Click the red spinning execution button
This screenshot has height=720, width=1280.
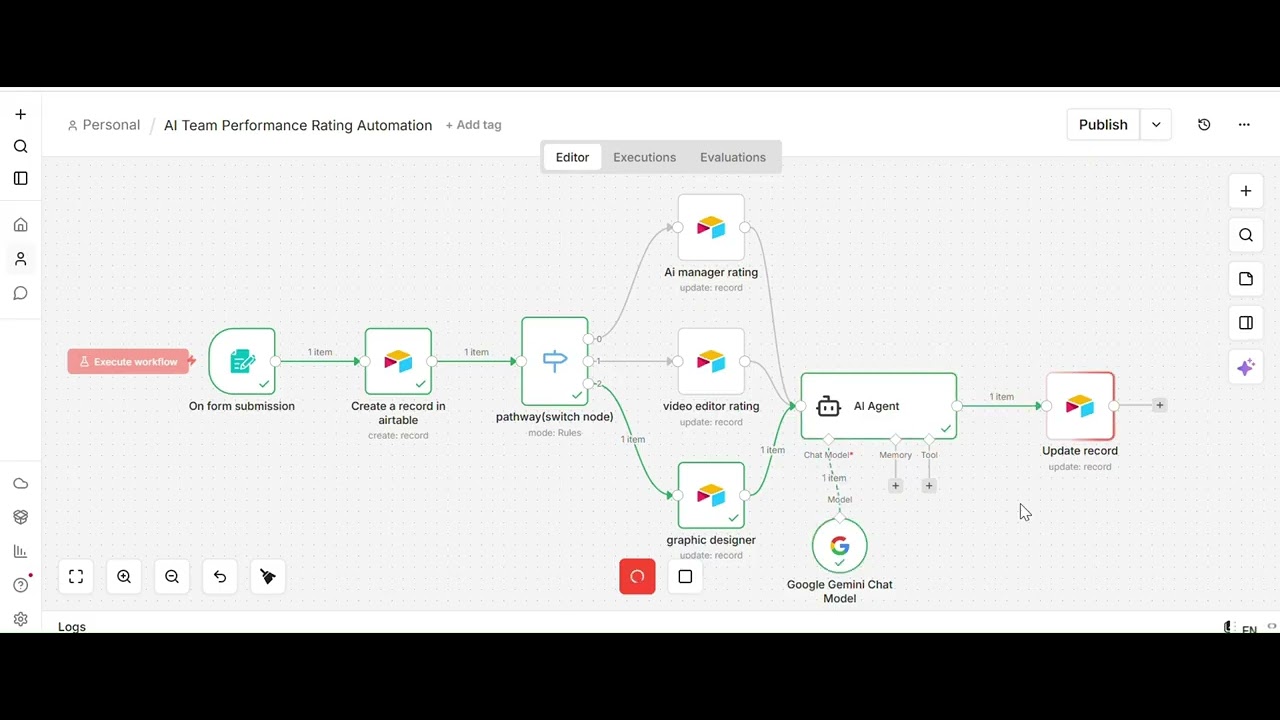point(637,576)
